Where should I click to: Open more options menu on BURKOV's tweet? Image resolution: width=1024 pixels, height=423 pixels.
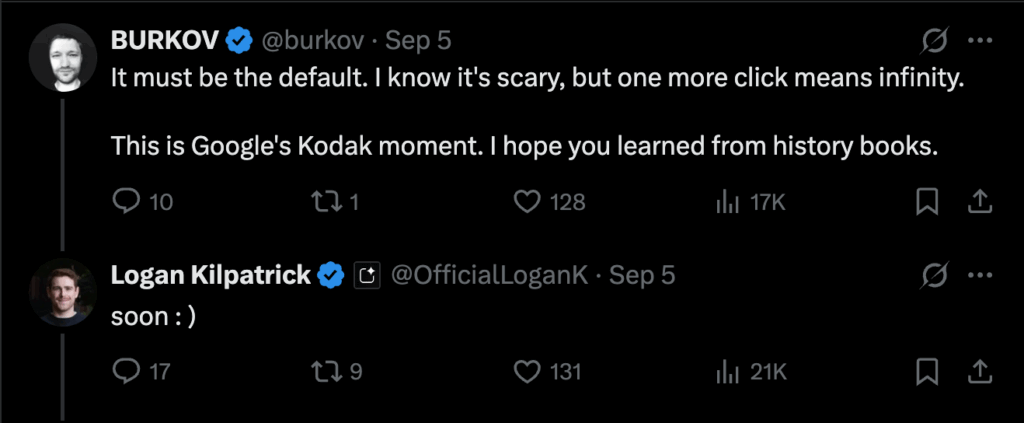(981, 41)
